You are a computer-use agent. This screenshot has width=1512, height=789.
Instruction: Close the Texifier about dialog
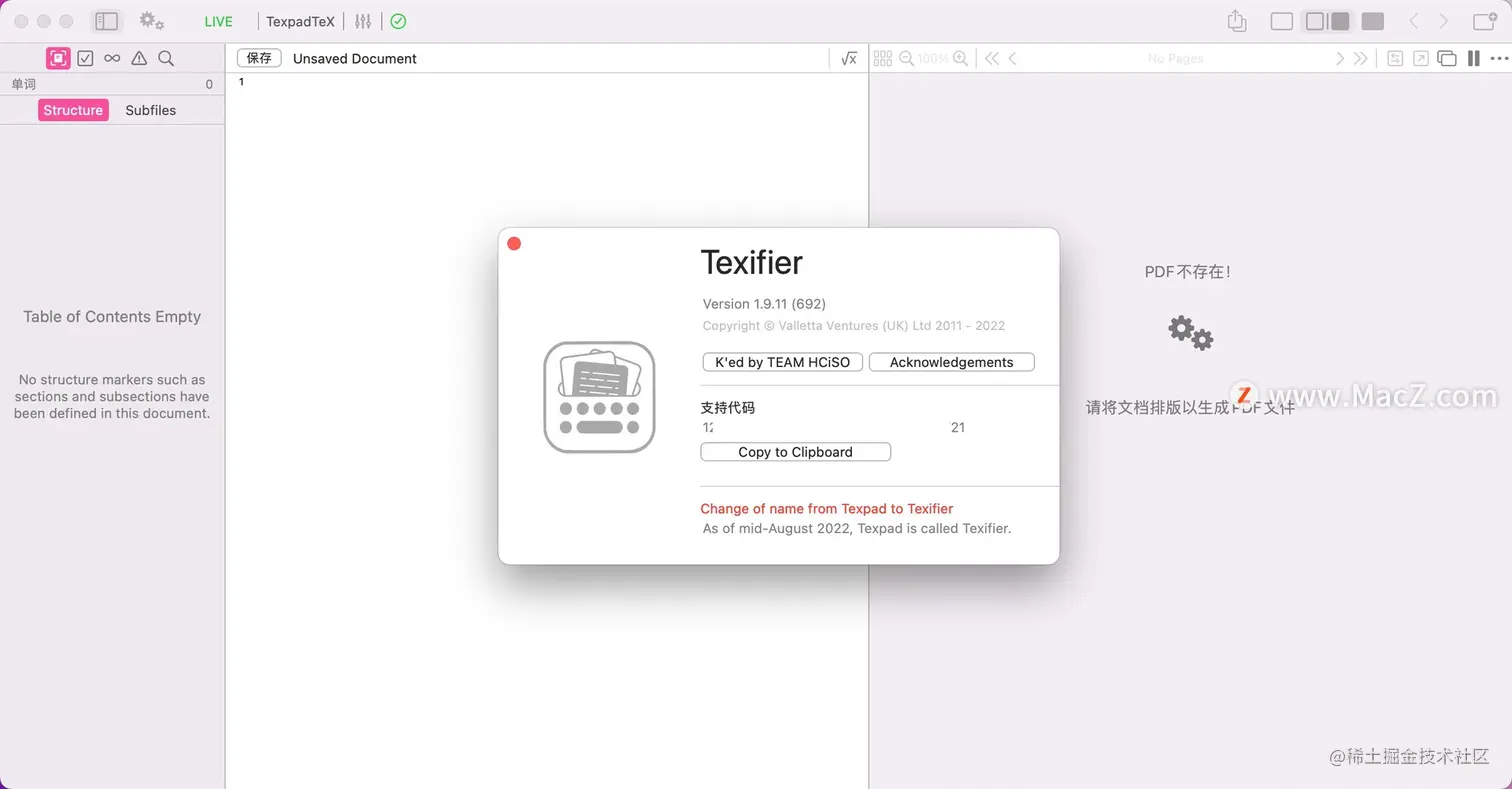(x=514, y=244)
